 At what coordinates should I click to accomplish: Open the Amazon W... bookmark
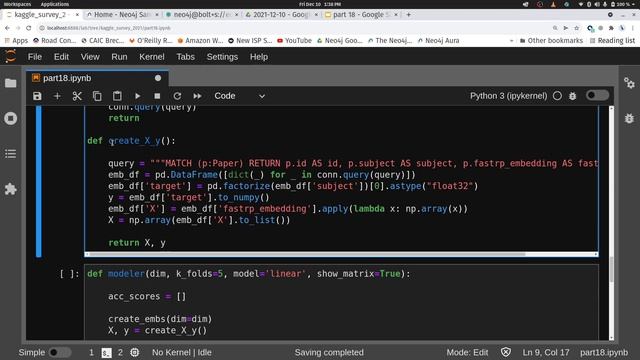tap(200, 40)
